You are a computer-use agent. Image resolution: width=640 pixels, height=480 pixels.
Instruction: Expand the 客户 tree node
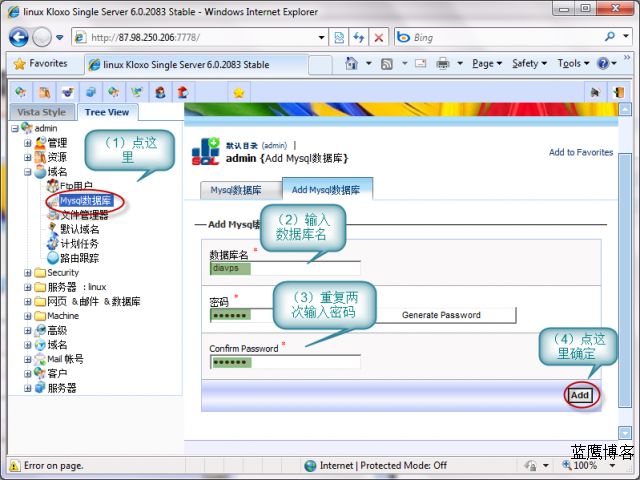tap(27, 373)
